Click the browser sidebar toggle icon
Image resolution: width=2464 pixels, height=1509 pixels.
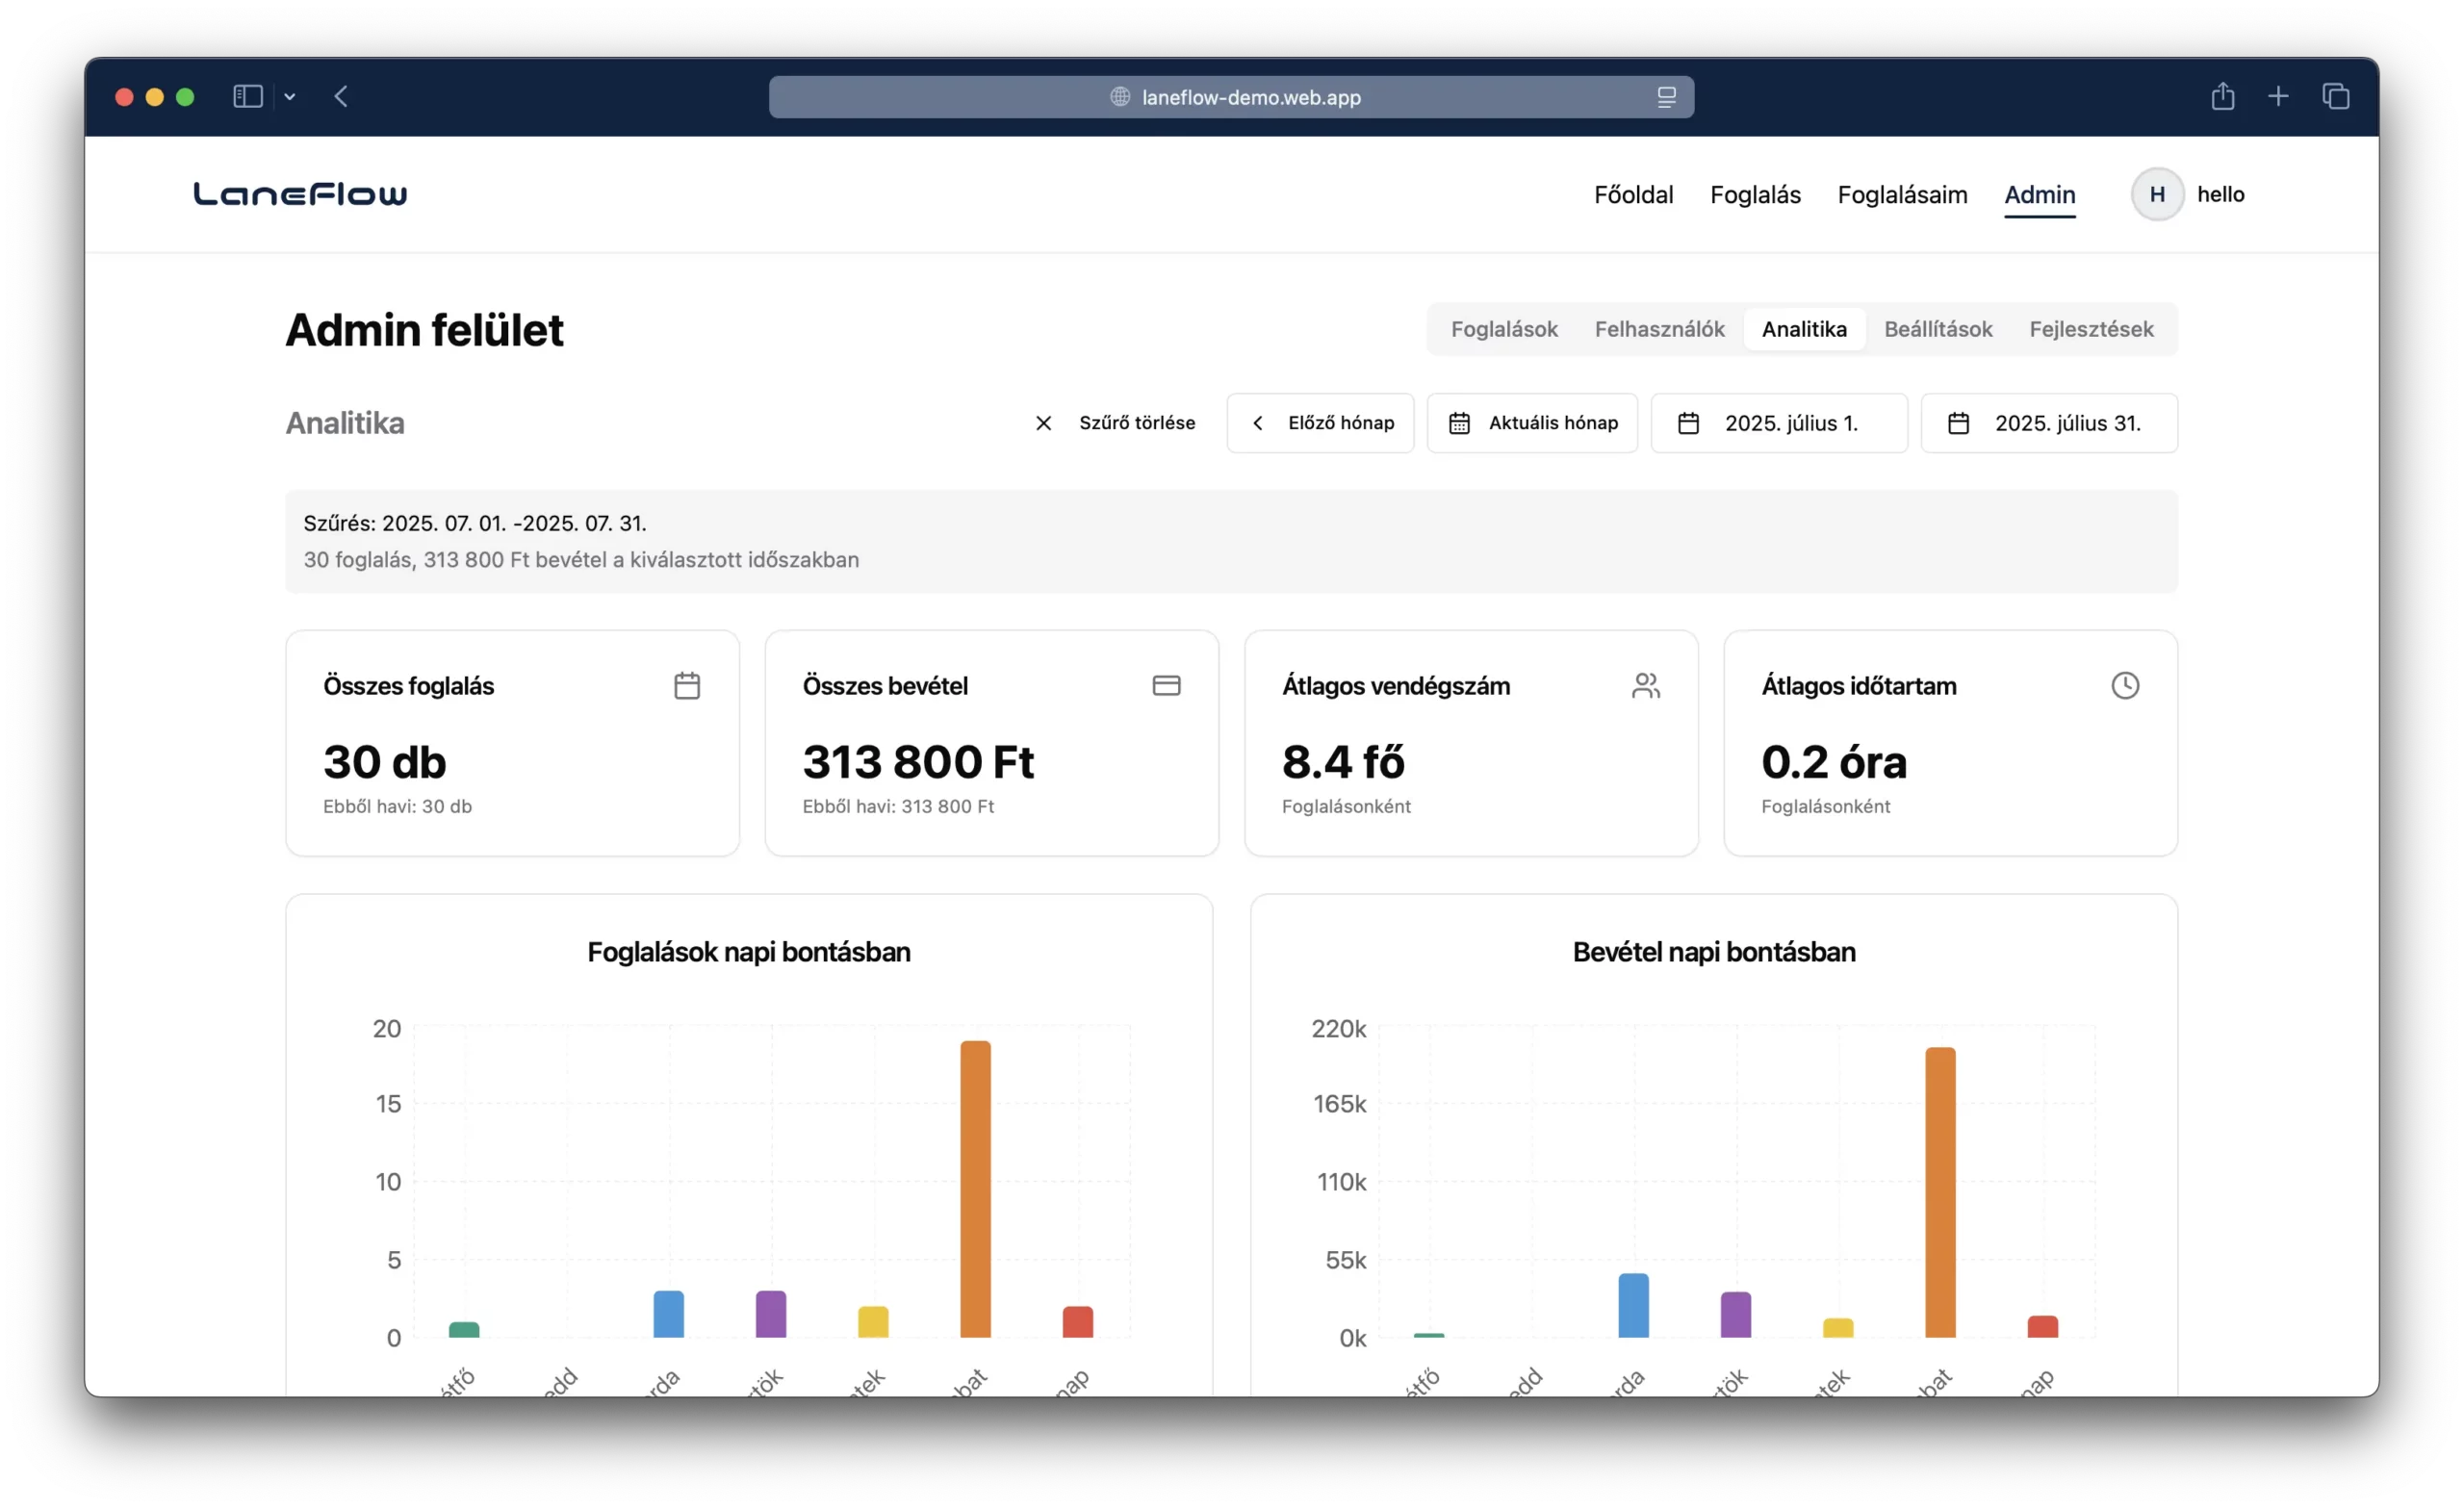(247, 97)
